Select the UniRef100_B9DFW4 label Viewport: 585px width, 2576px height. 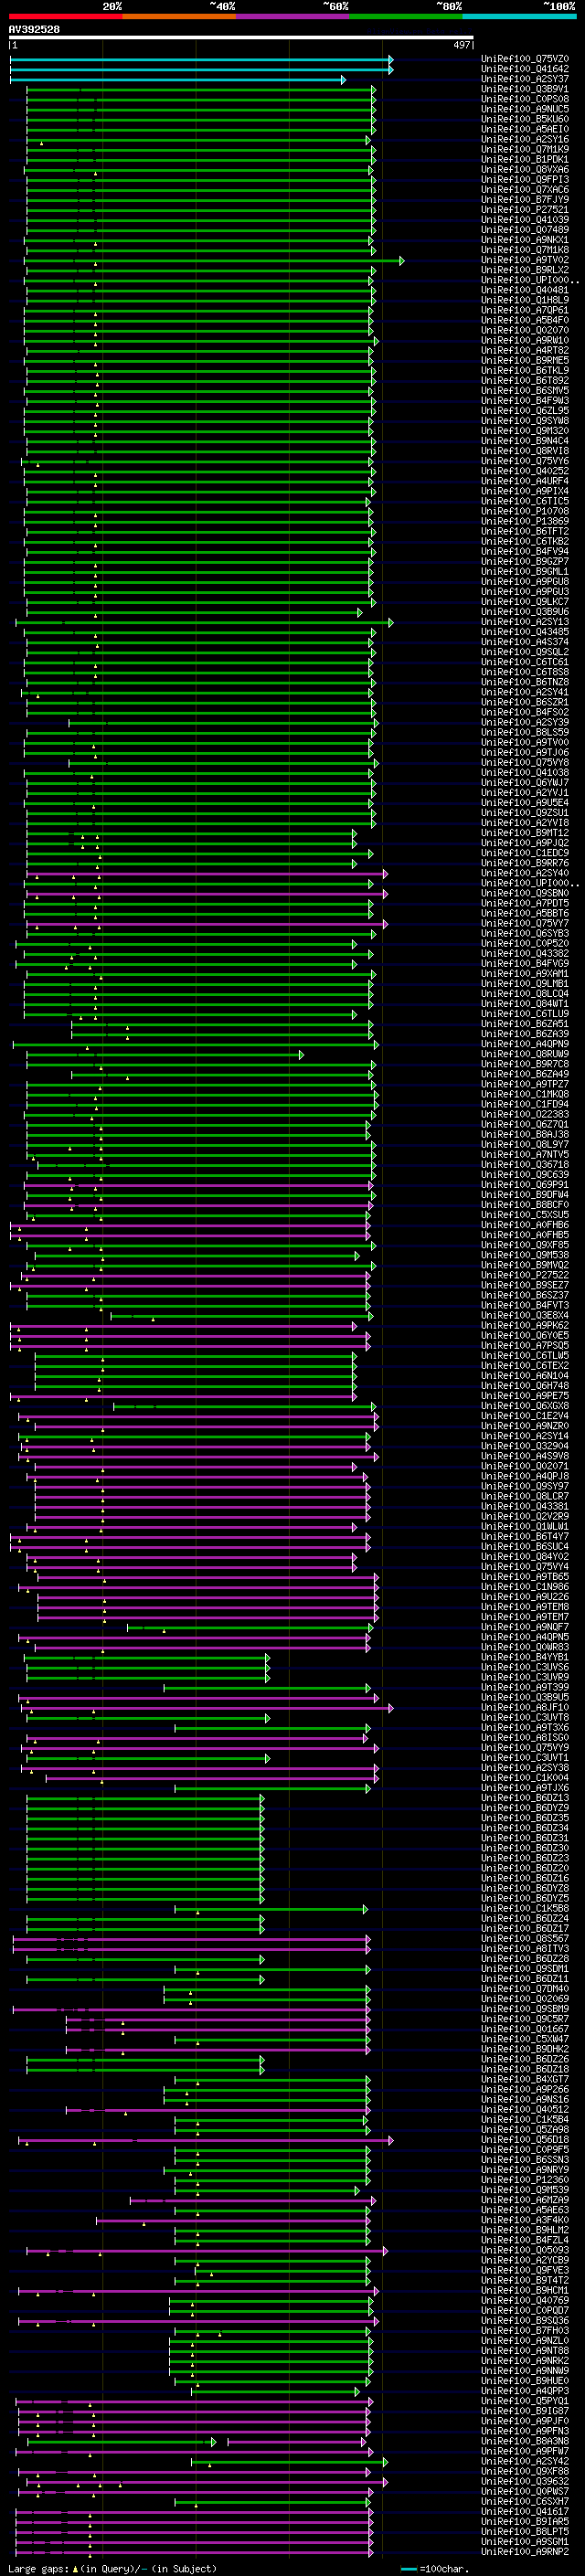[525, 1195]
